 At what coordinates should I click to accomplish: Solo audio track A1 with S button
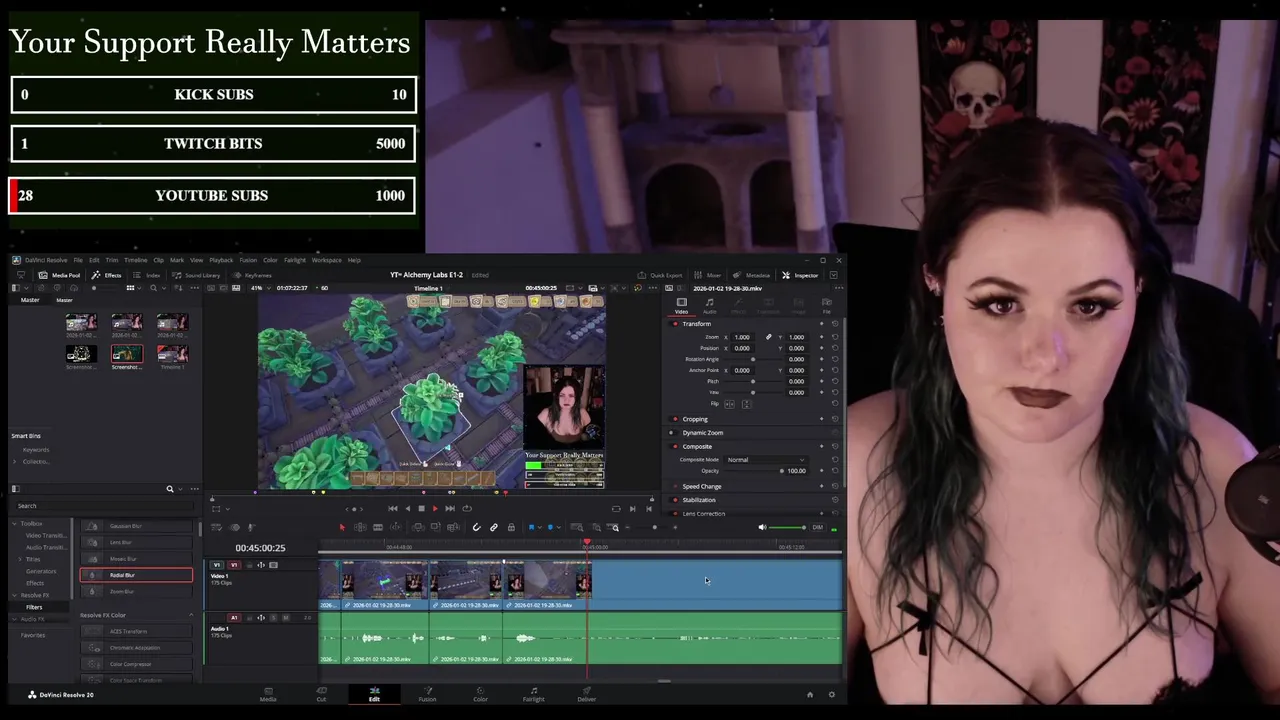(273, 618)
